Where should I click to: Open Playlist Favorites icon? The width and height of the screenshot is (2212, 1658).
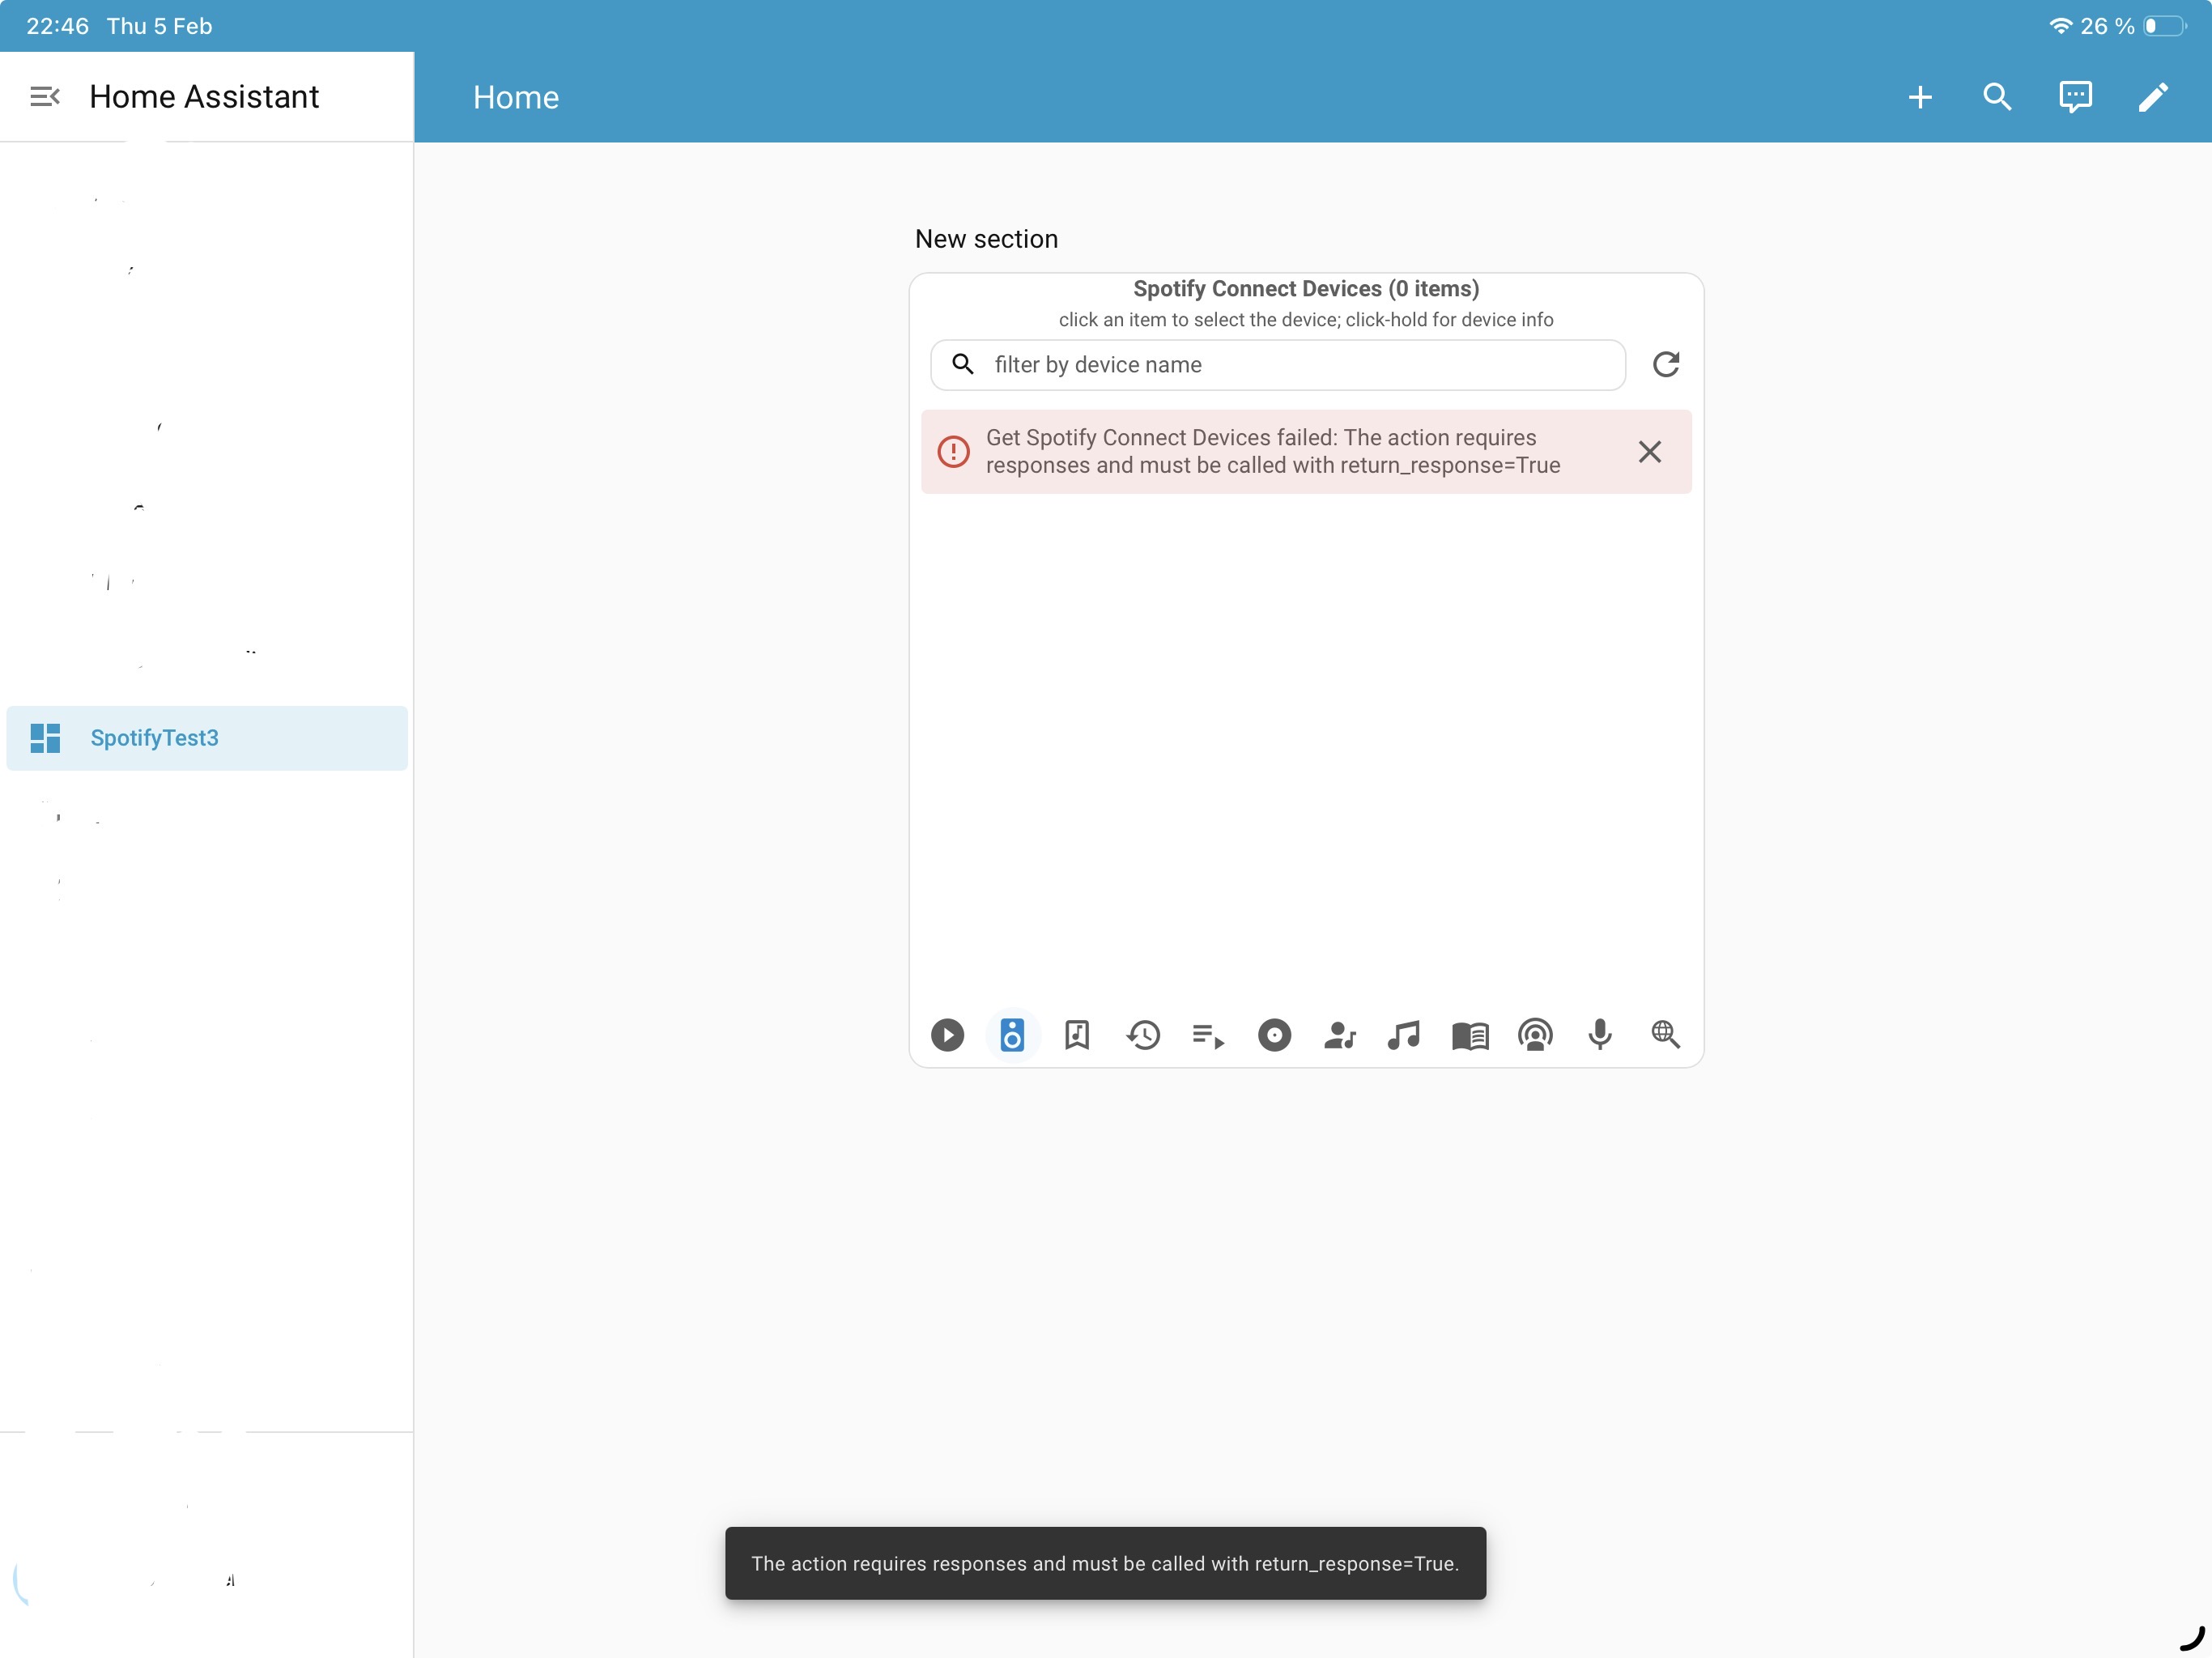point(1208,1034)
